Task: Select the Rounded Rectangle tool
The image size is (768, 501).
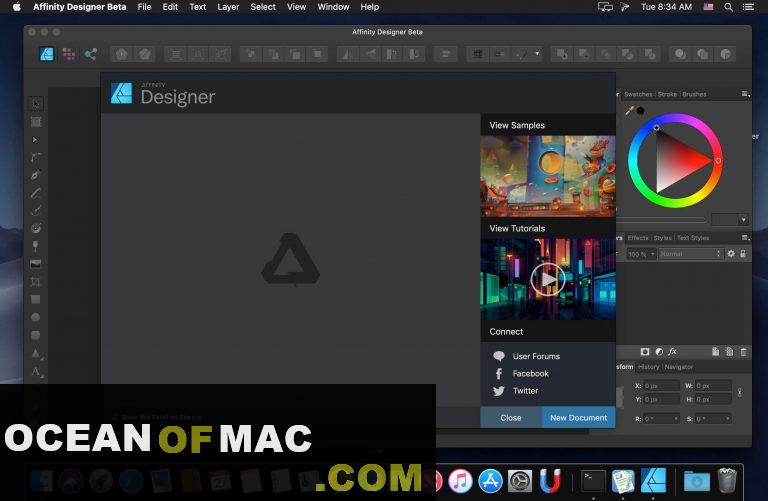Action: (35, 335)
